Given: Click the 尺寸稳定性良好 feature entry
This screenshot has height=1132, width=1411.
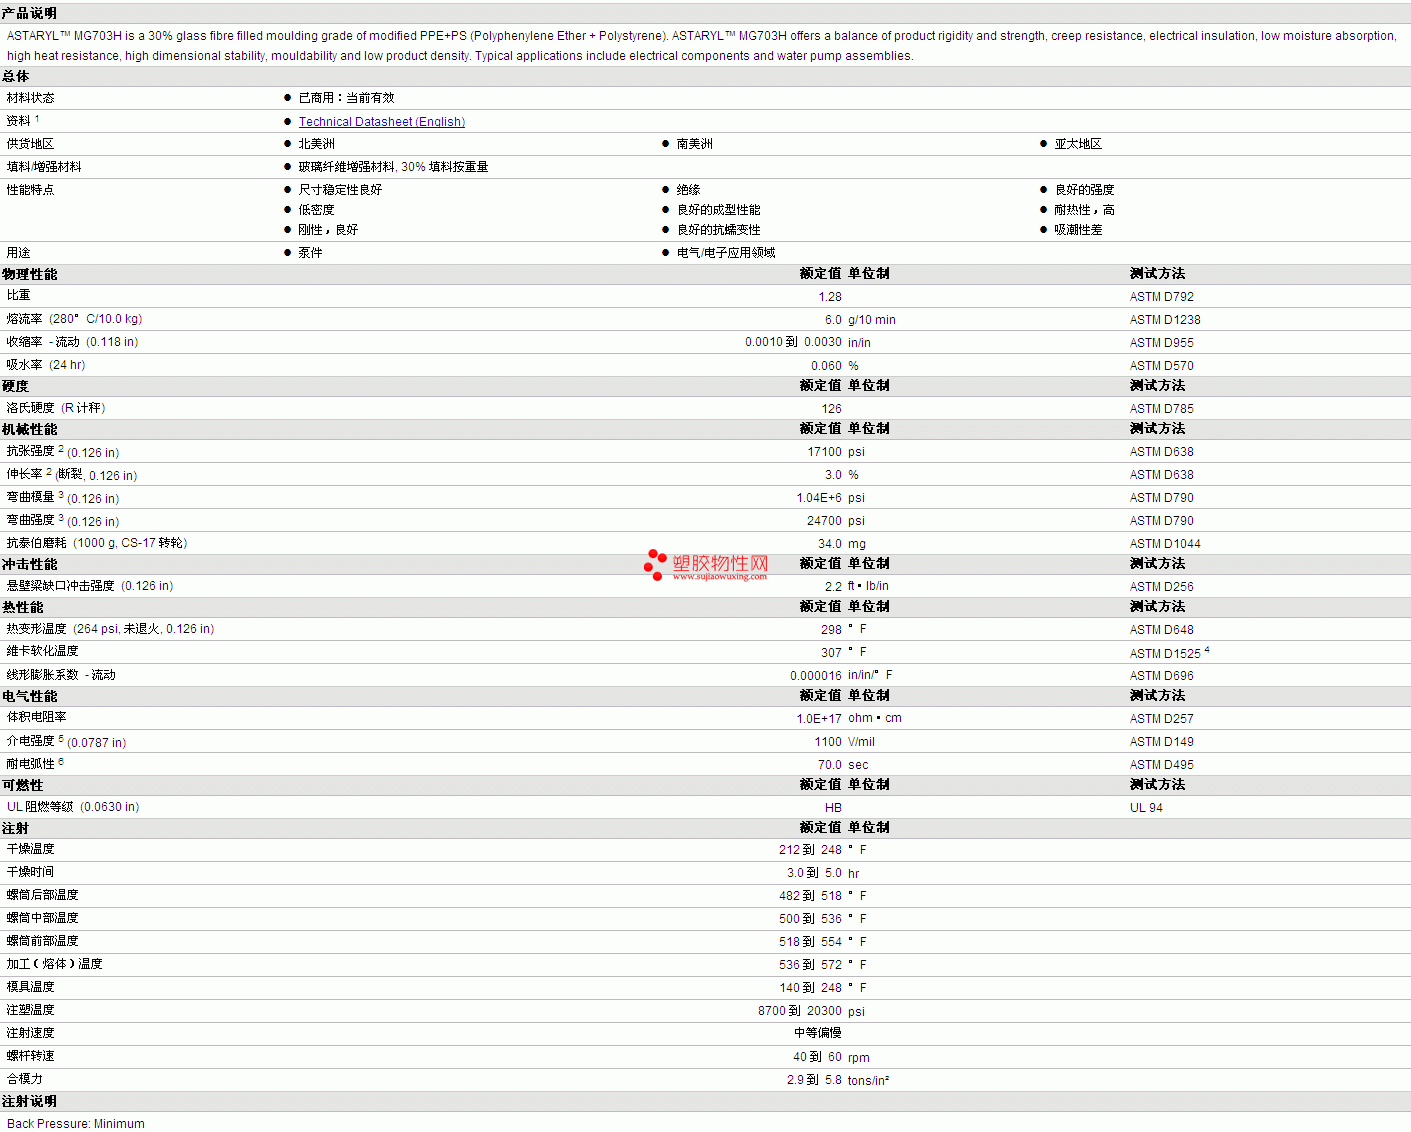Looking at the screenshot, I should [340, 190].
